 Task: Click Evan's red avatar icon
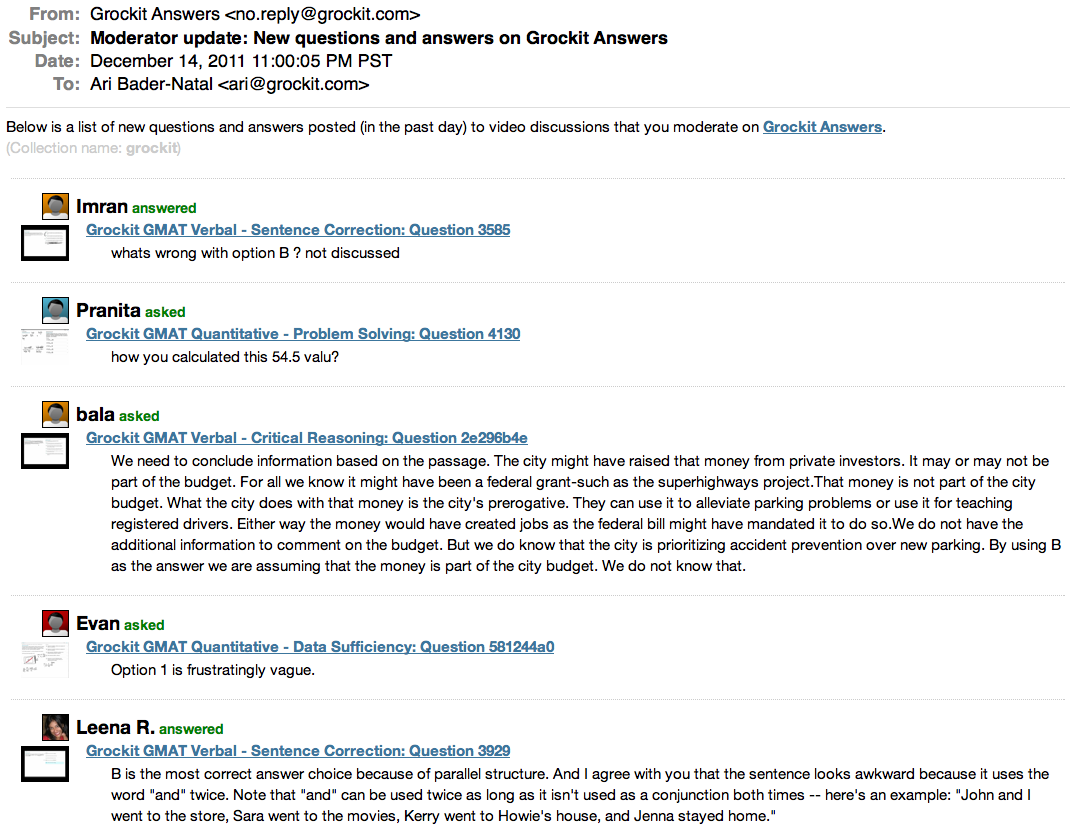pos(55,623)
